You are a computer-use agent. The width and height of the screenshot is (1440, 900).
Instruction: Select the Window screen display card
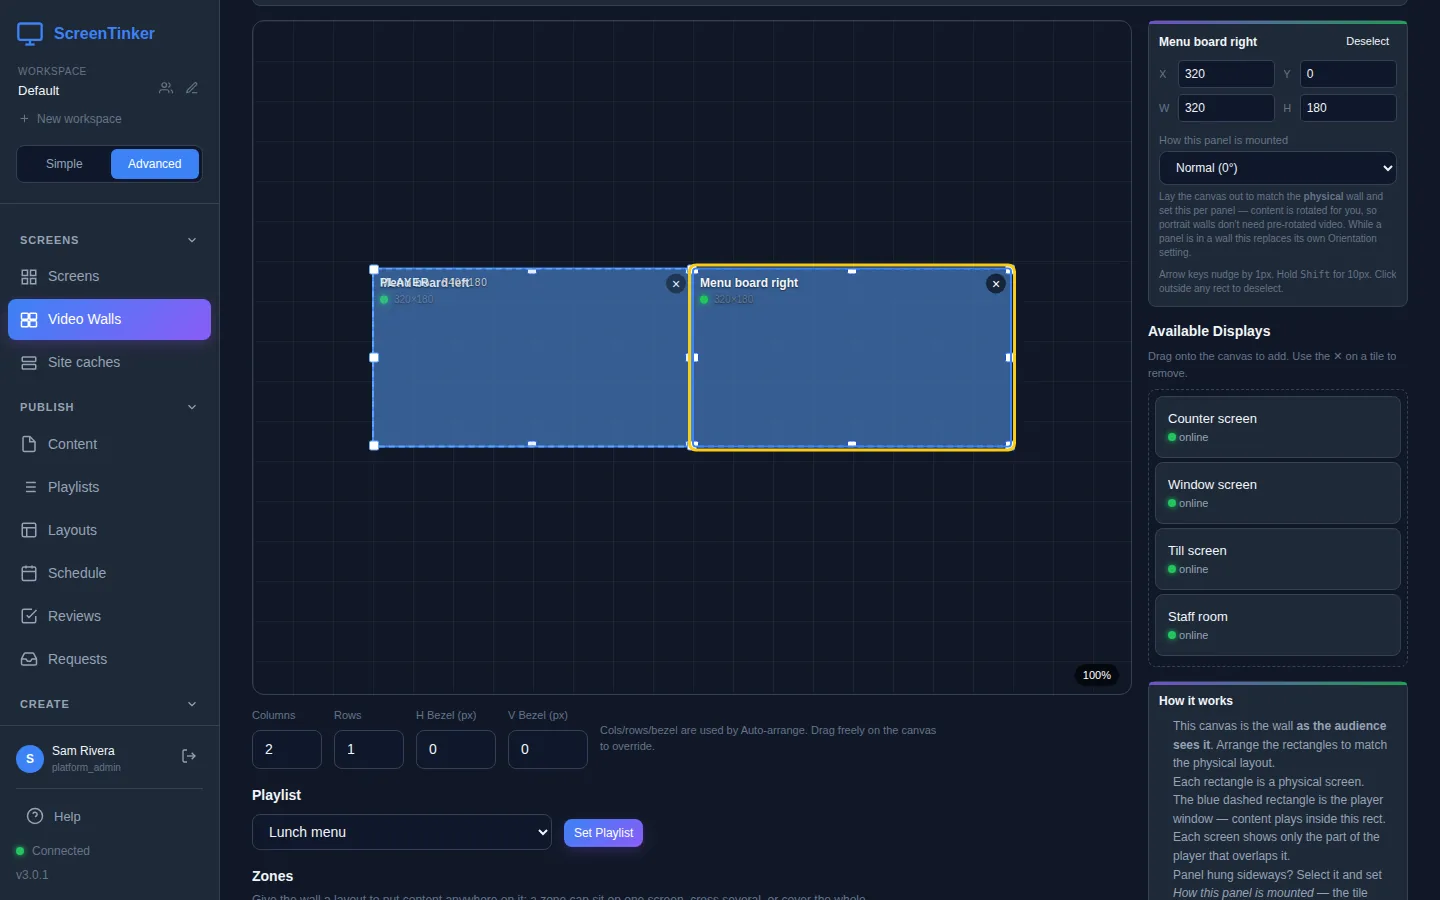click(x=1278, y=493)
